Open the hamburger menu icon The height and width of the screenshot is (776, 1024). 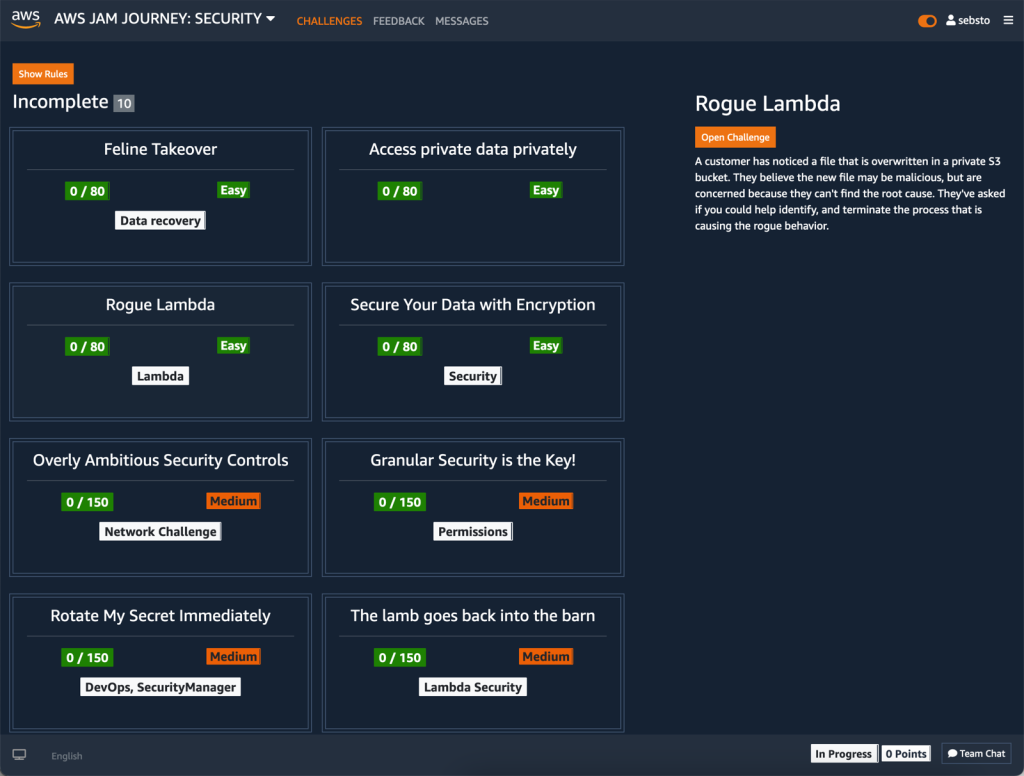1008,20
